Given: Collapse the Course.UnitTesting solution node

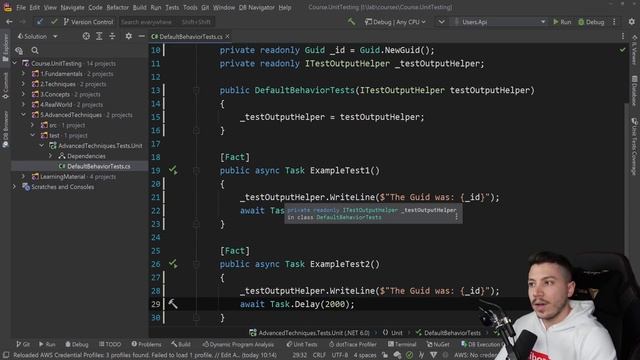Looking at the screenshot, I should [x=15, y=63].
